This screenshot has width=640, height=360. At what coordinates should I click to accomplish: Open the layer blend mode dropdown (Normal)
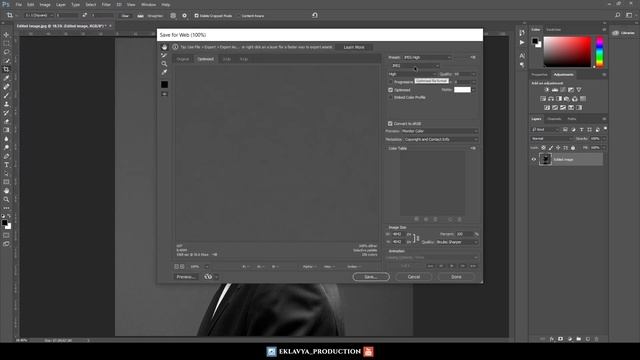(x=551, y=139)
